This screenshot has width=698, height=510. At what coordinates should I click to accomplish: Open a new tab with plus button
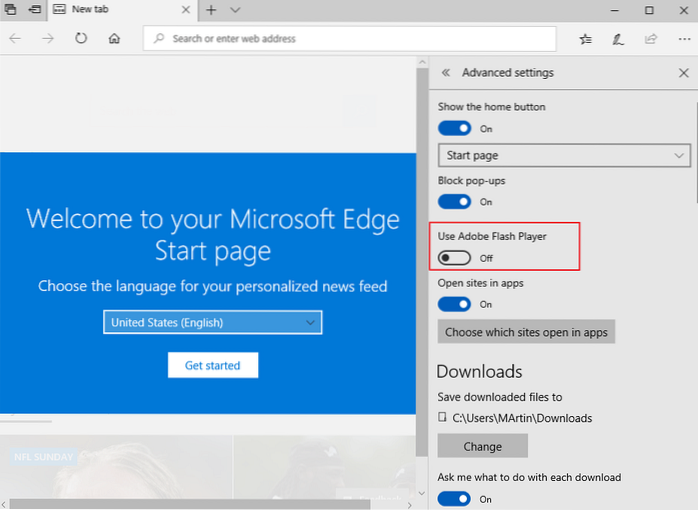(210, 10)
